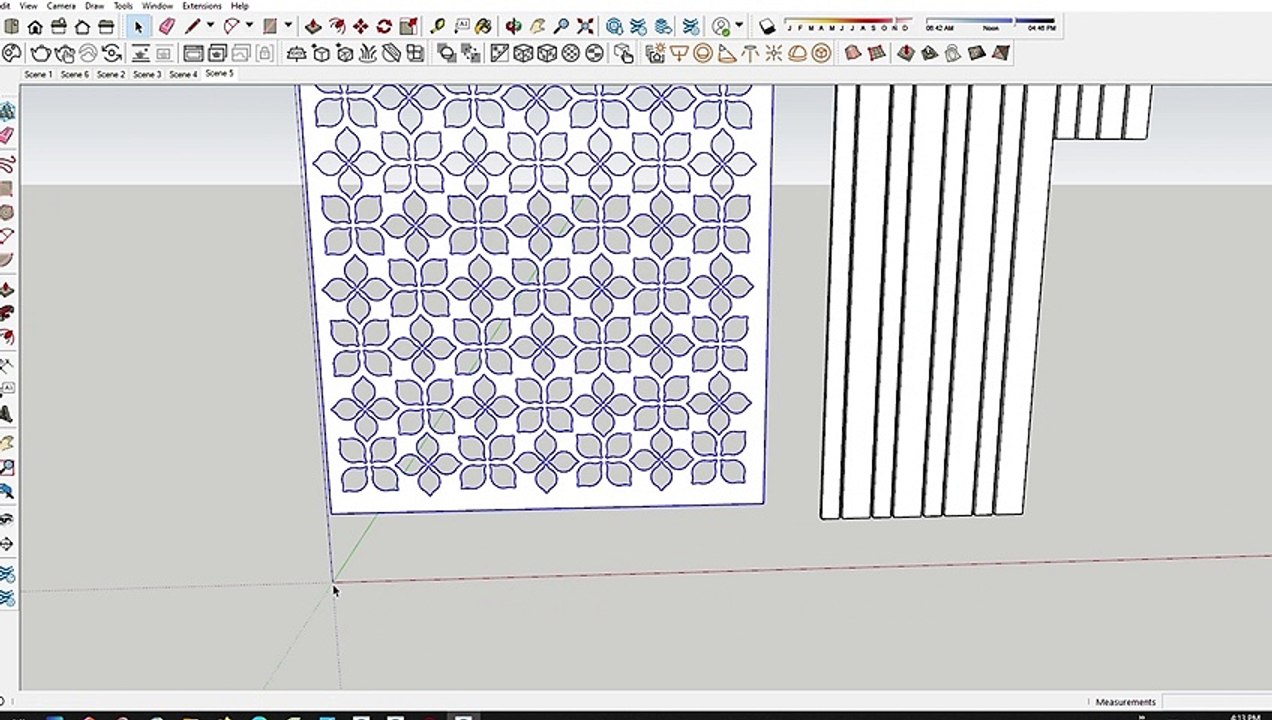
Task: Open the Help menu
Action: coord(239,6)
